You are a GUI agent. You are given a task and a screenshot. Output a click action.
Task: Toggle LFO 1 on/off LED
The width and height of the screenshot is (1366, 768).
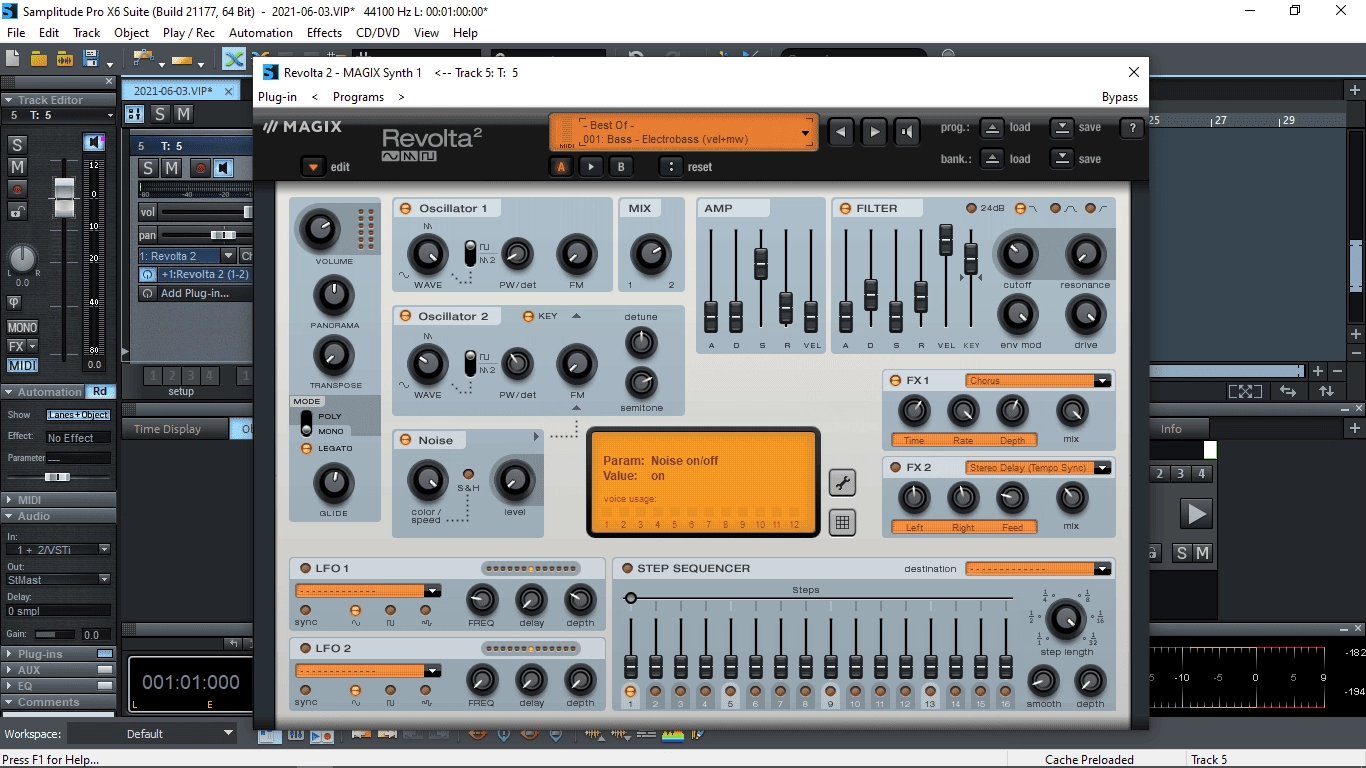pyautogui.click(x=304, y=568)
